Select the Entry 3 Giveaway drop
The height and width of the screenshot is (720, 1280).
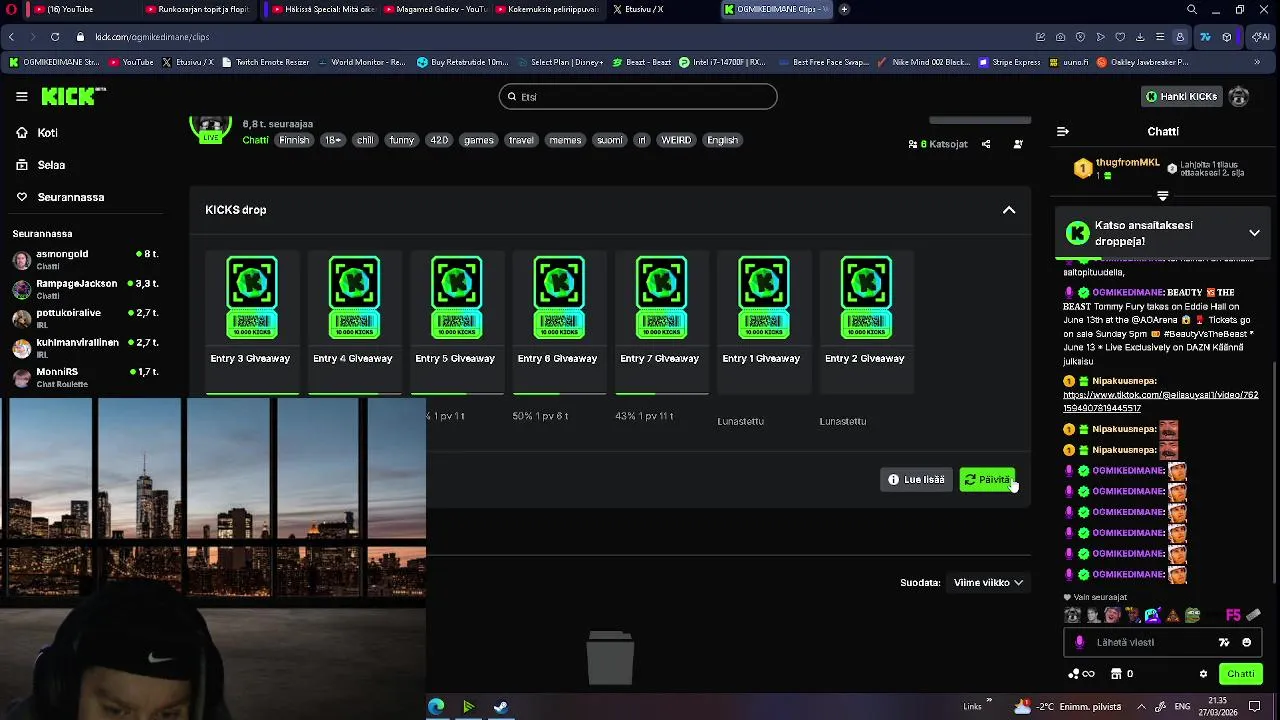click(251, 320)
